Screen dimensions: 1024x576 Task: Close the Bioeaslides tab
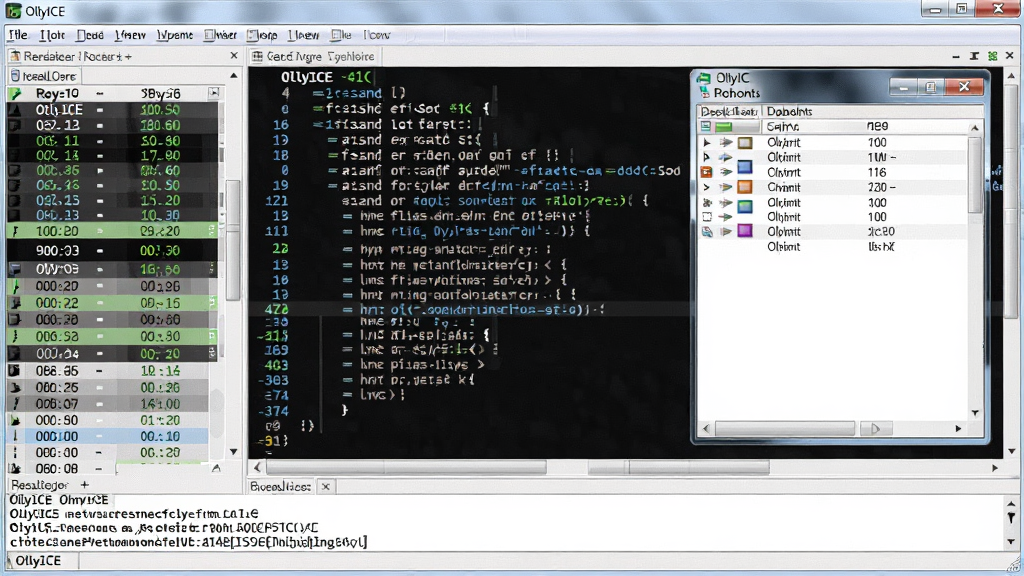pos(325,487)
